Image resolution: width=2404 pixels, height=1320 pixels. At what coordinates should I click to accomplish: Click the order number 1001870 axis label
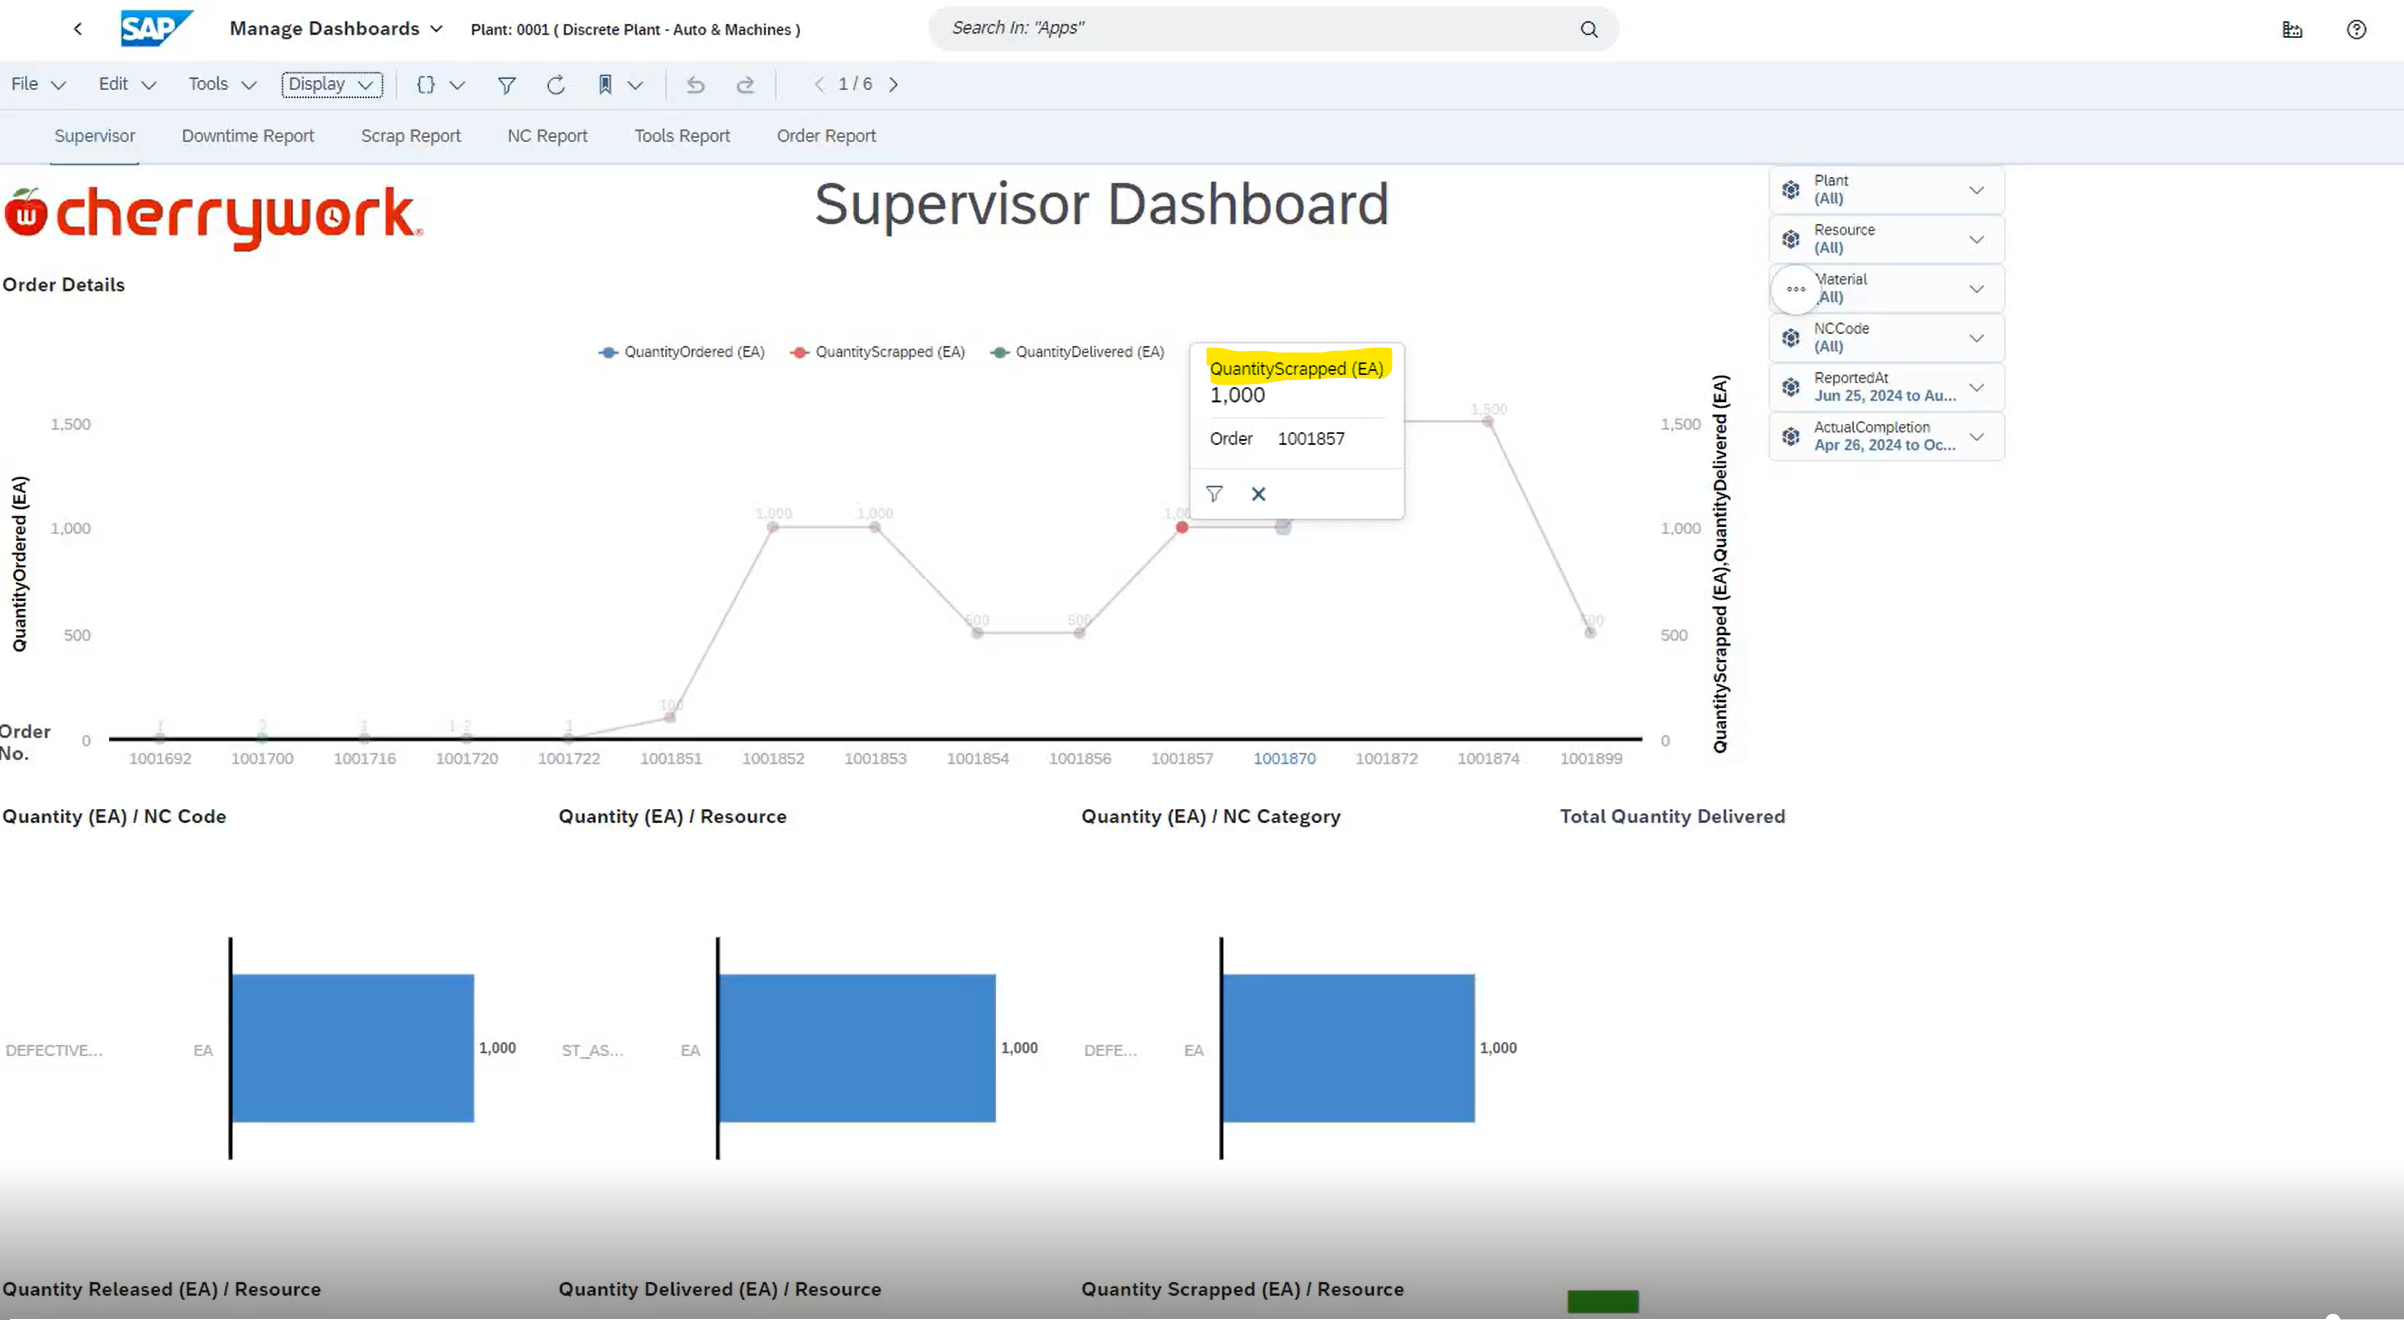(1285, 758)
